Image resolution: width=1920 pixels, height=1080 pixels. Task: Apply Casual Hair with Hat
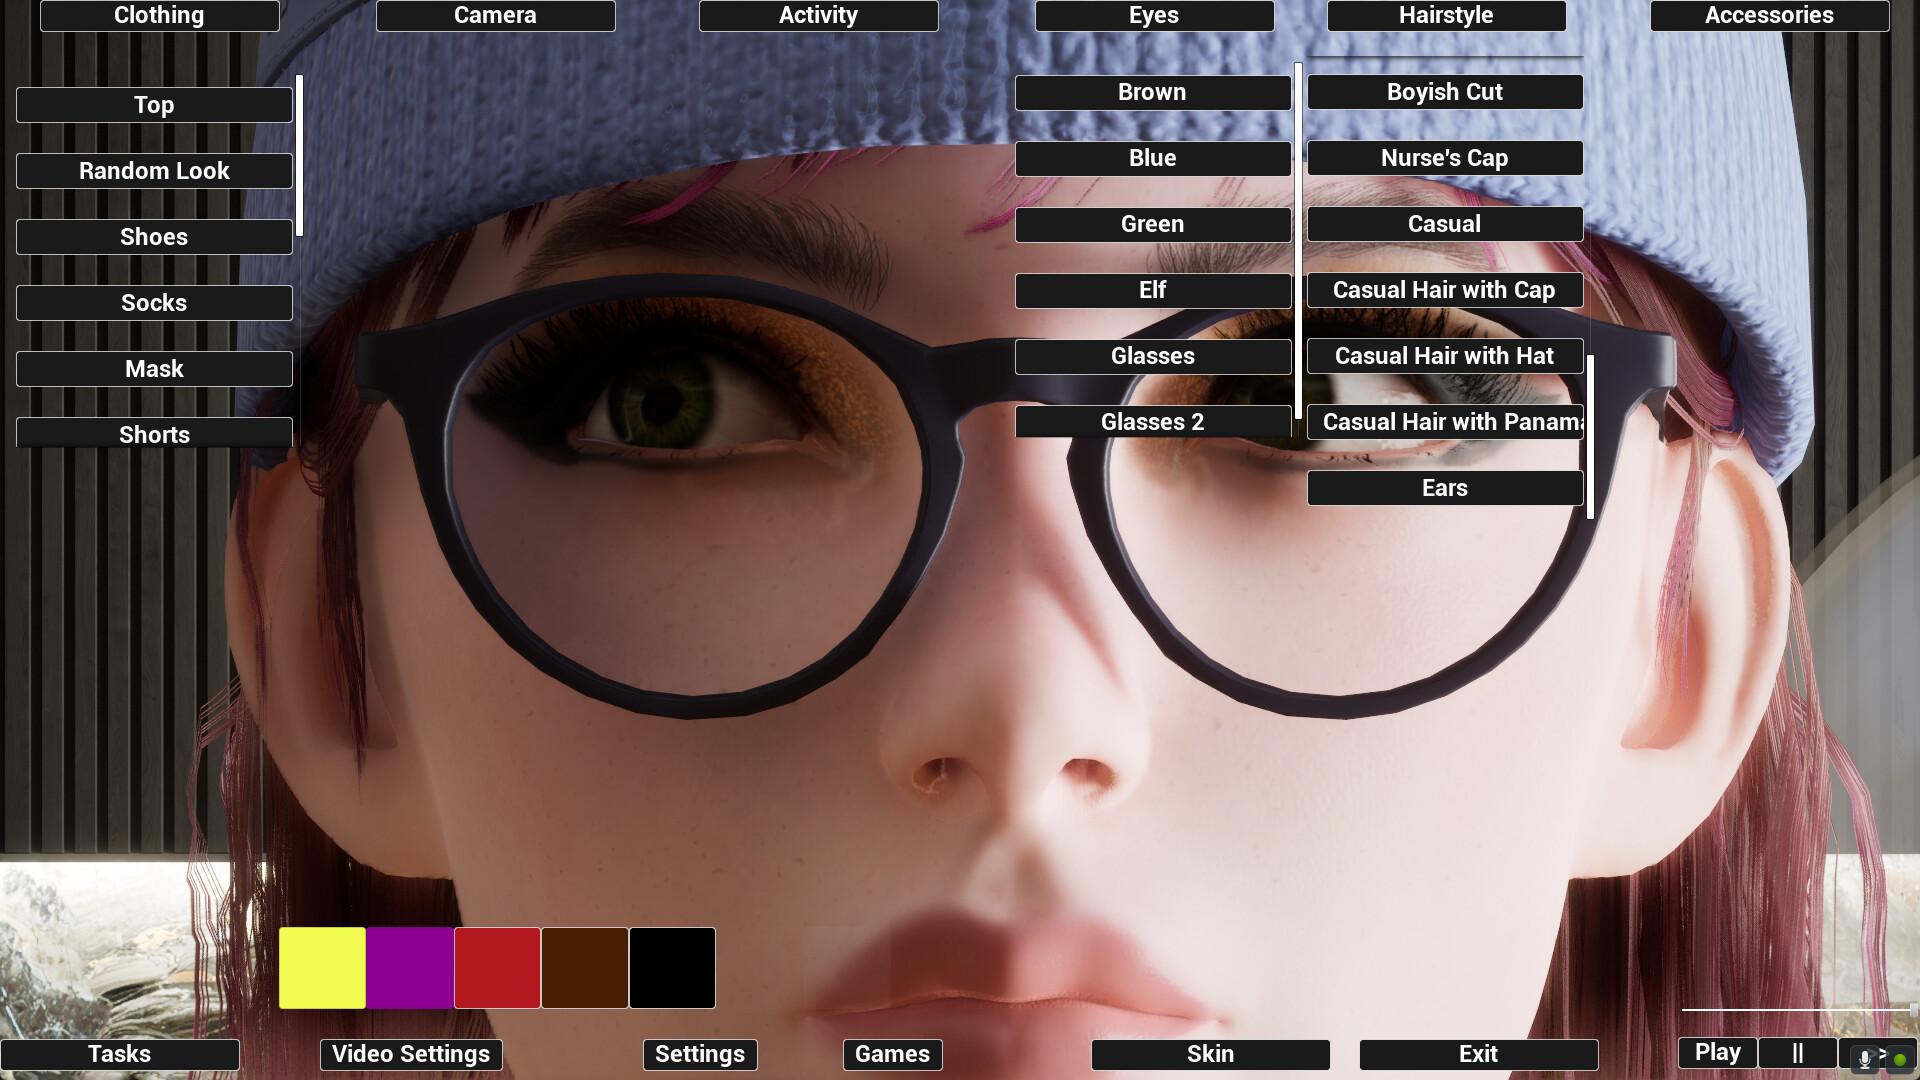point(1444,356)
